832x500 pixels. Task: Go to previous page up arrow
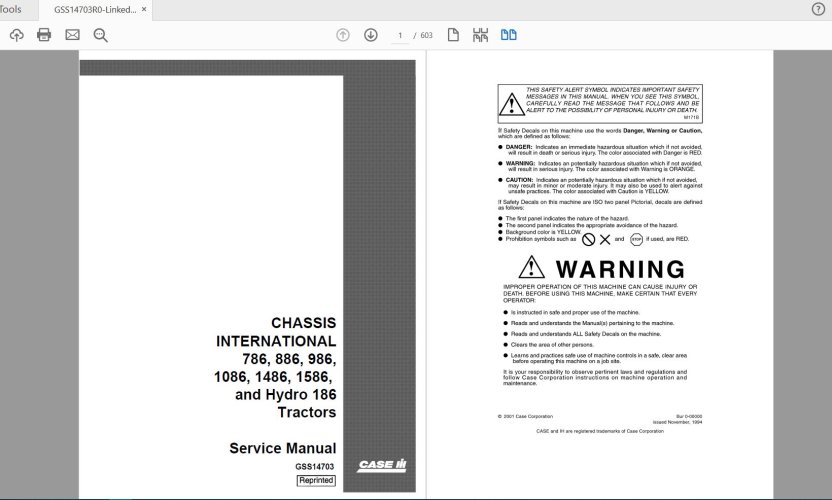pos(343,35)
